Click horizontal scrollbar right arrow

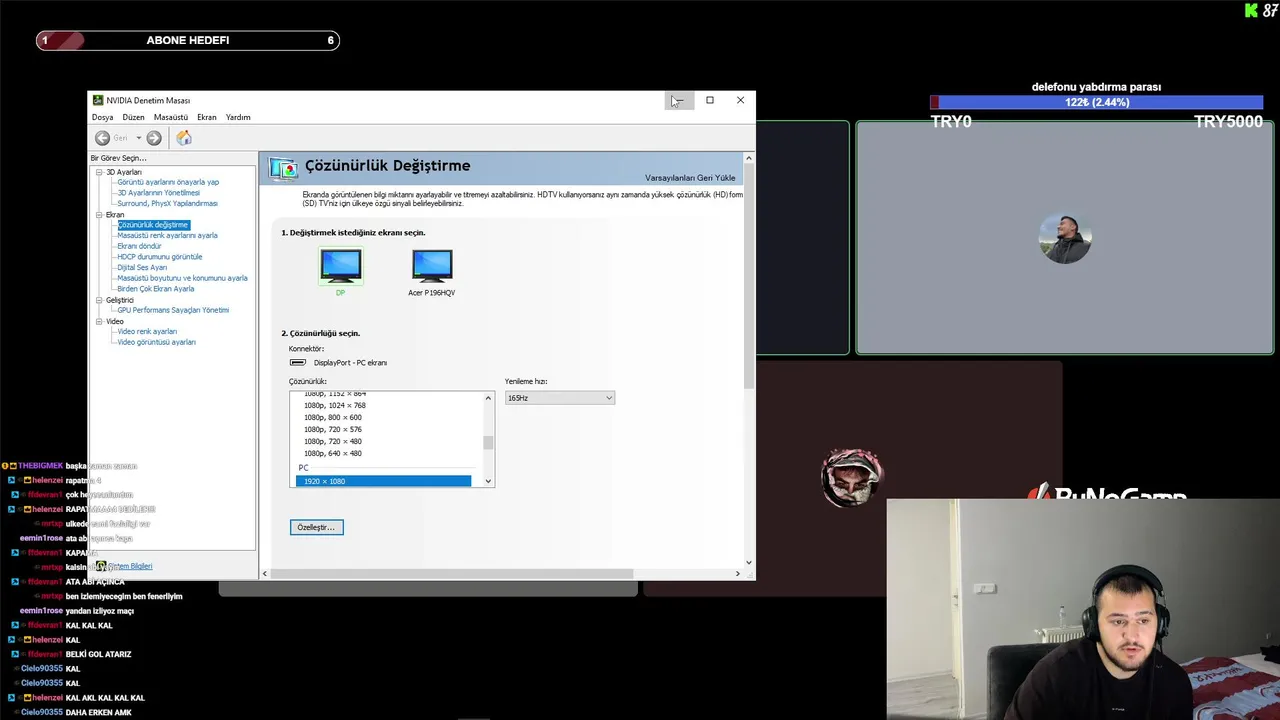point(738,573)
